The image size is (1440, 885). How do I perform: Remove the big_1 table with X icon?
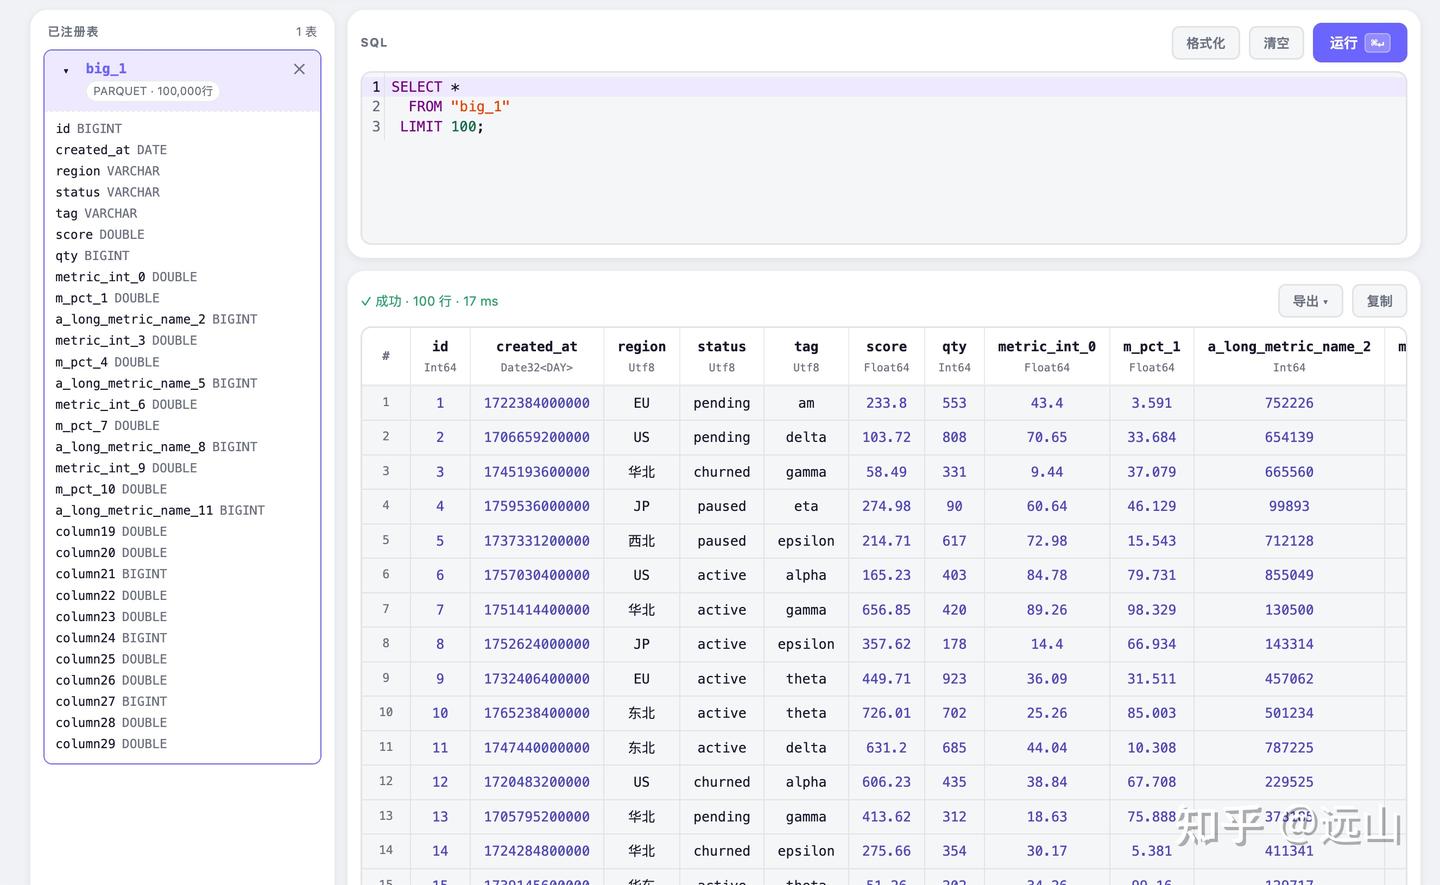pos(299,69)
